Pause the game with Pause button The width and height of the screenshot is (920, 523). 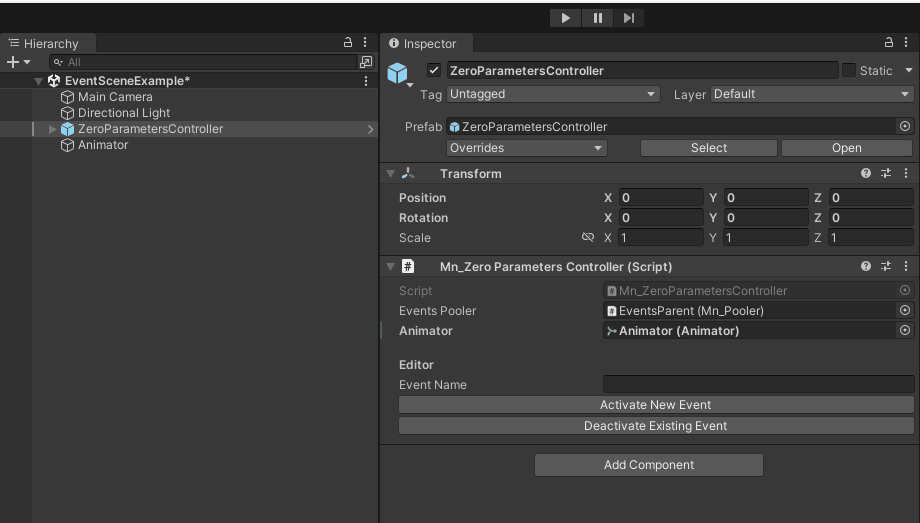pos(597,18)
